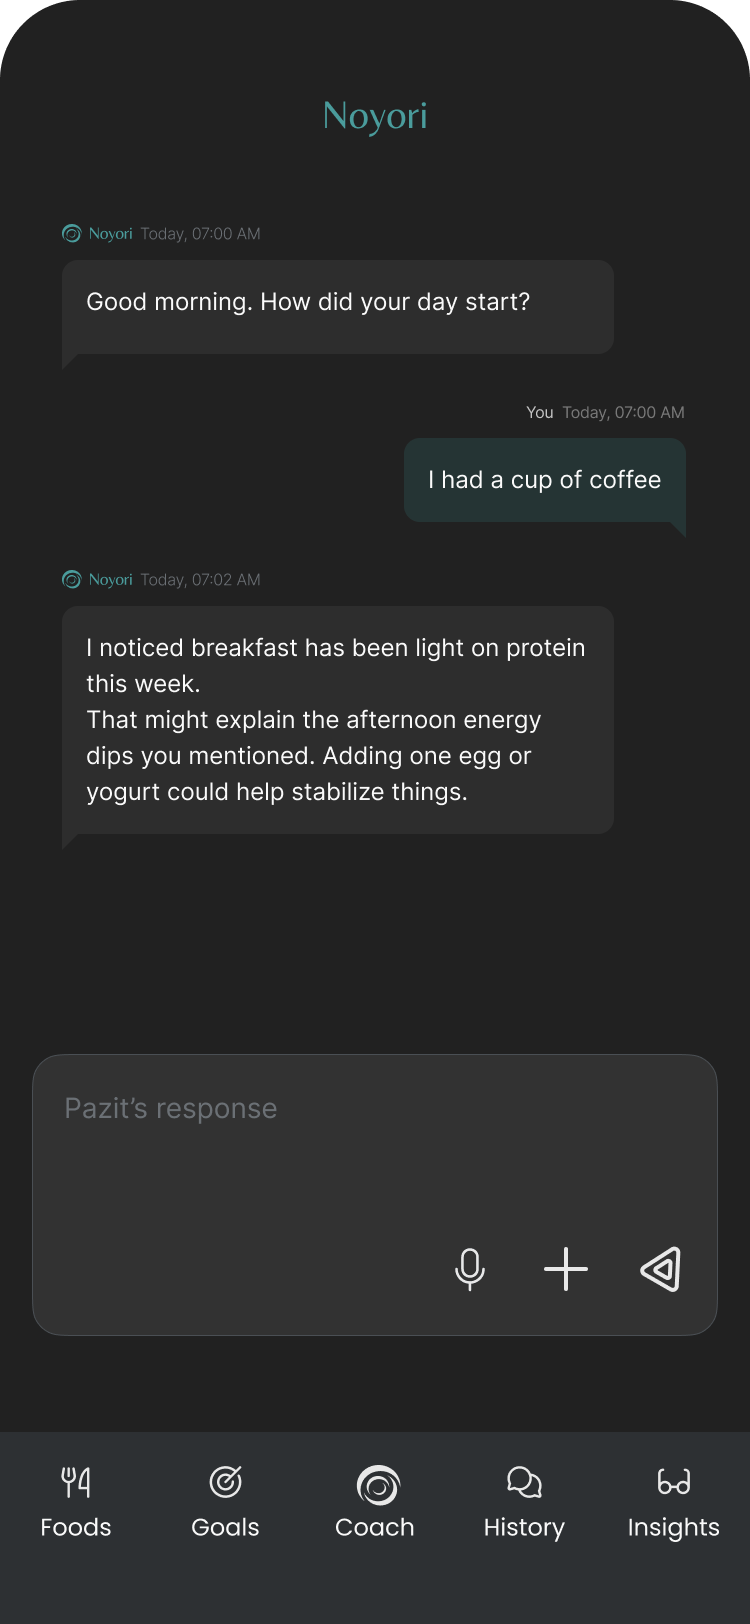The image size is (750, 1624).
Task: Click the Noyori avatar beside the 07:02 AM message
Action: (x=72, y=580)
